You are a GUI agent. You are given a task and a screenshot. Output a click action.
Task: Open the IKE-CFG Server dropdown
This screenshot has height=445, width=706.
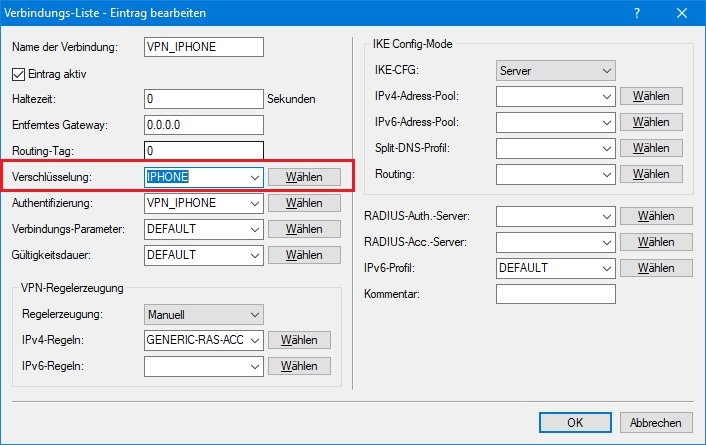[x=606, y=70]
